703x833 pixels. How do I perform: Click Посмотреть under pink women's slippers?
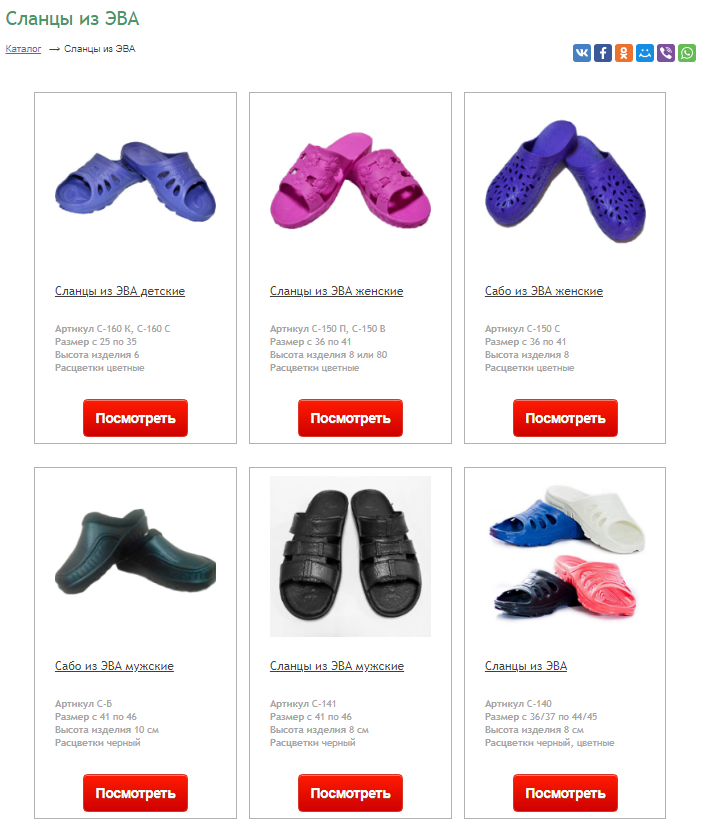[350, 418]
